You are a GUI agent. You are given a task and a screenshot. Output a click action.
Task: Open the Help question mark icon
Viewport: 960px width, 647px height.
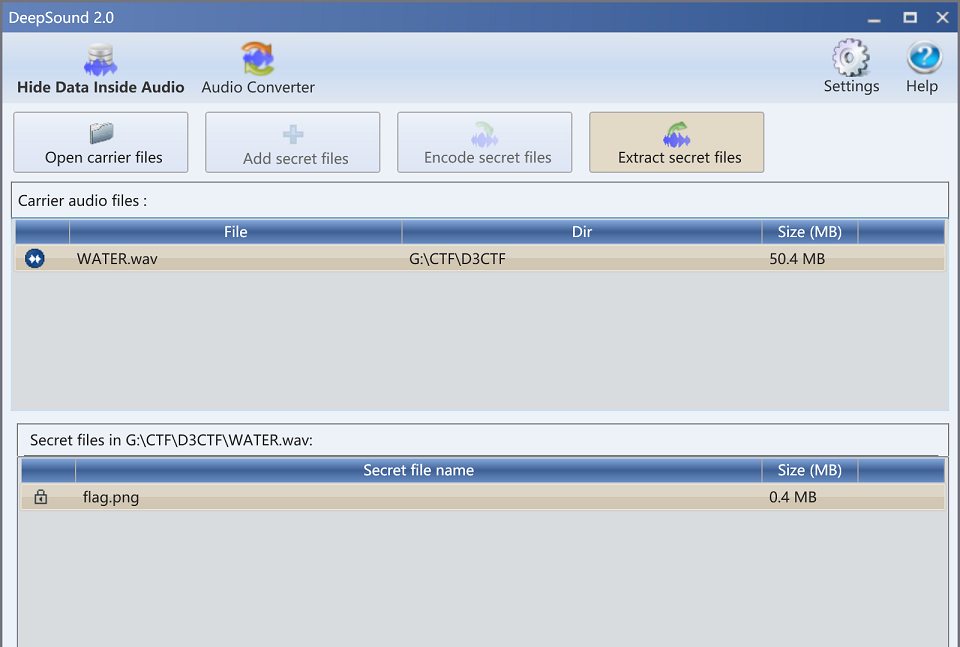tap(922, 67)
